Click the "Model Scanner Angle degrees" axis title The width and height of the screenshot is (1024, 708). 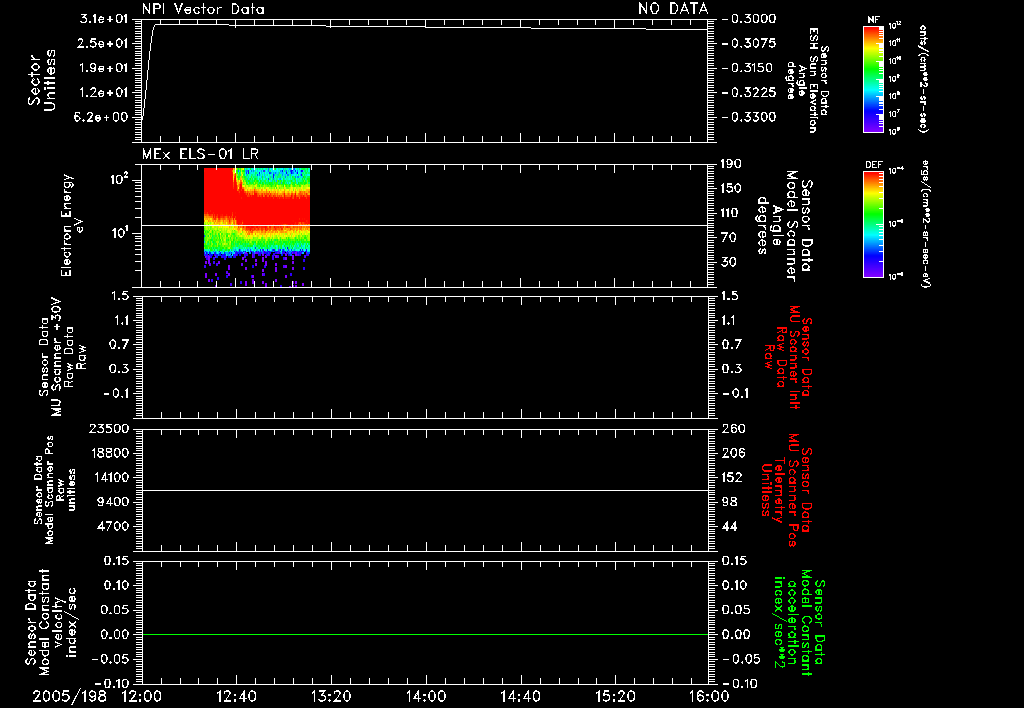click(784, 226)
